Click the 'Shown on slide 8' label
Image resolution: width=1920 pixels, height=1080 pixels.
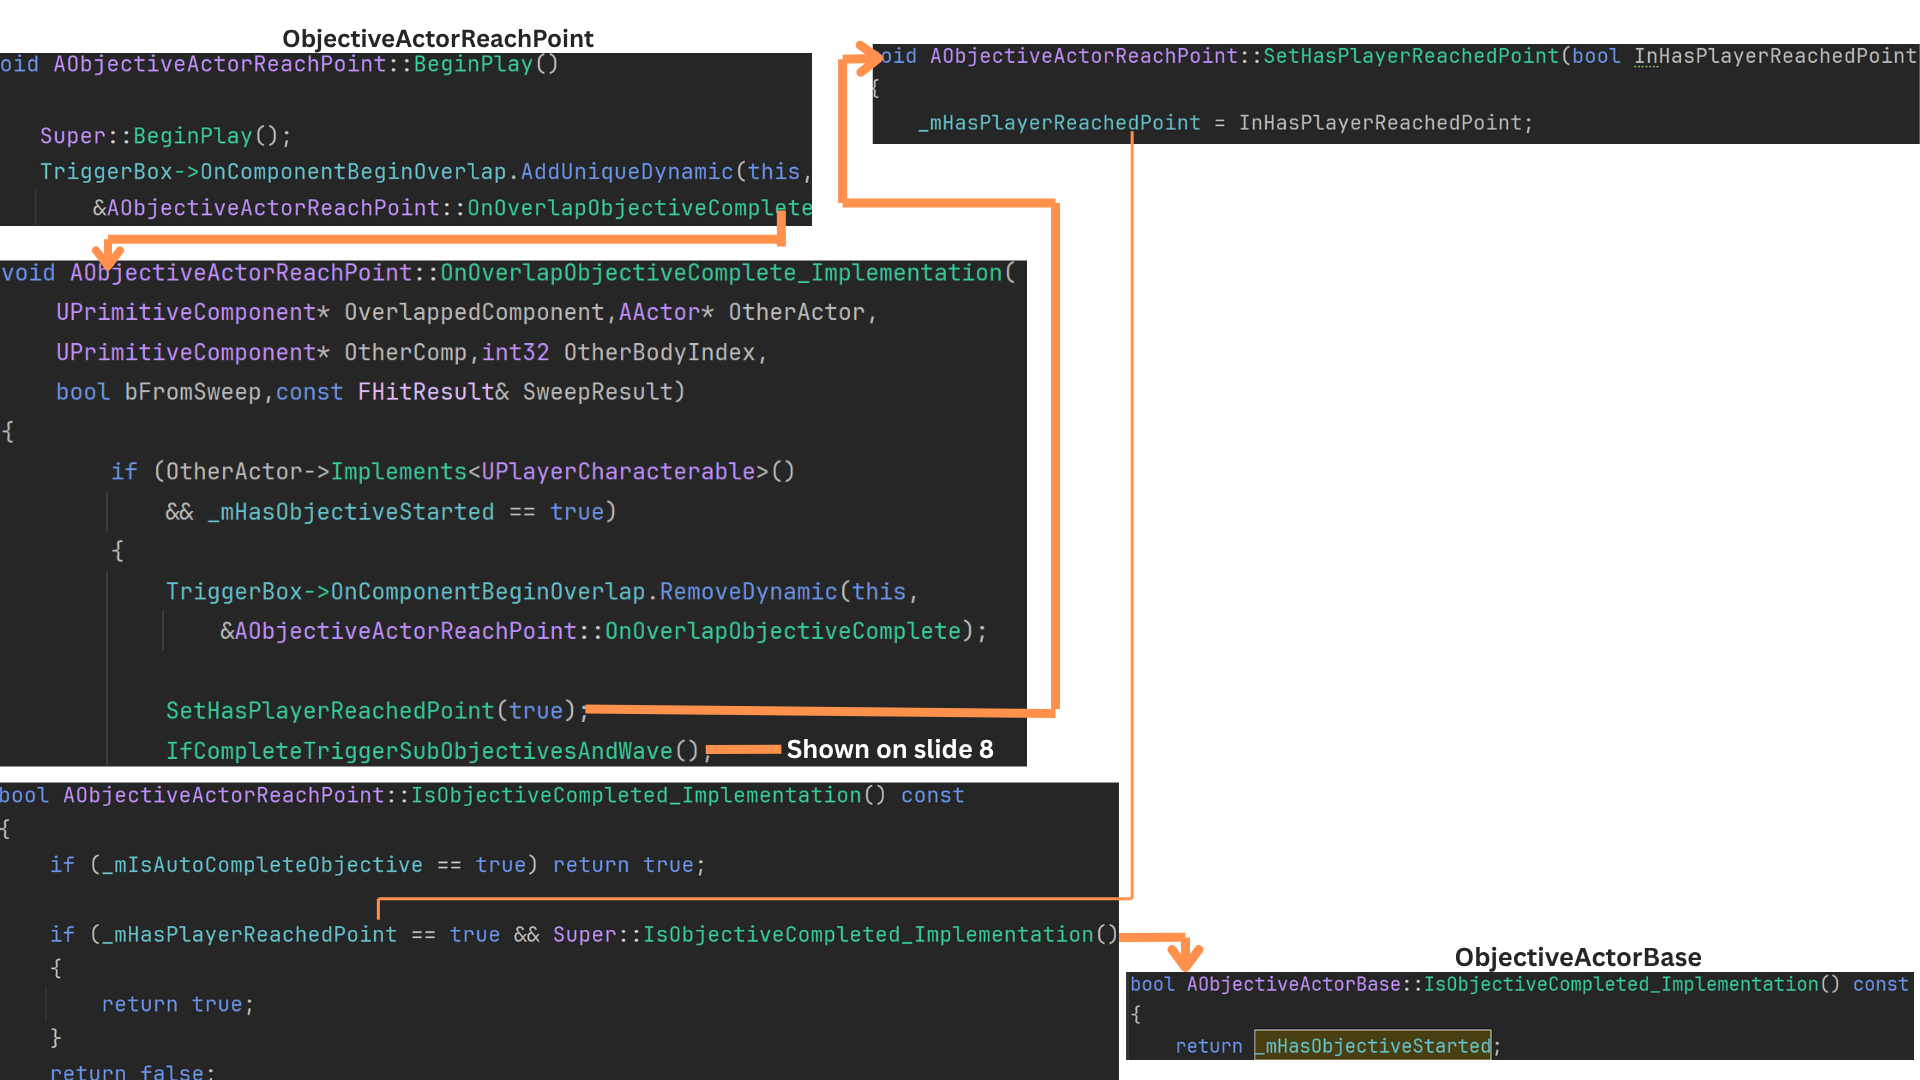click(x=889, y=749)
